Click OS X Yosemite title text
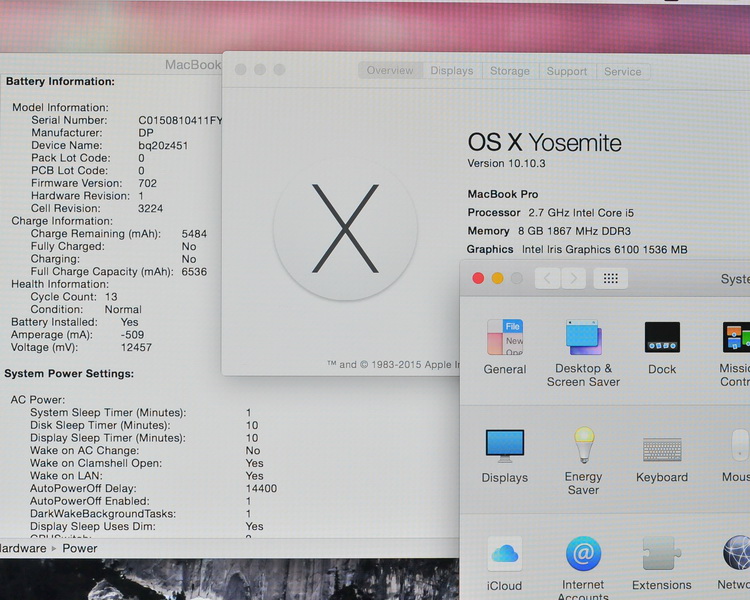This screenshot has width=750, height=600. pyautogui.click(x=544, y=143)
